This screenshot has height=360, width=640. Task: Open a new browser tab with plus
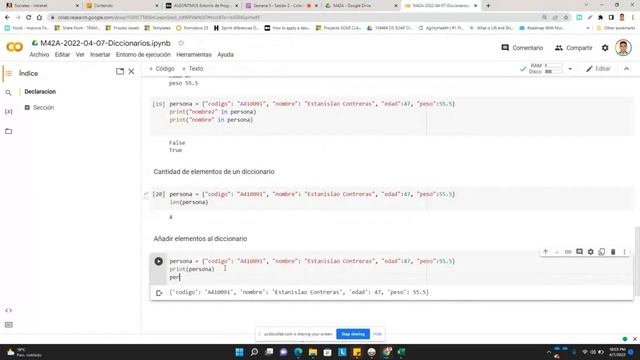coord(488,6)
